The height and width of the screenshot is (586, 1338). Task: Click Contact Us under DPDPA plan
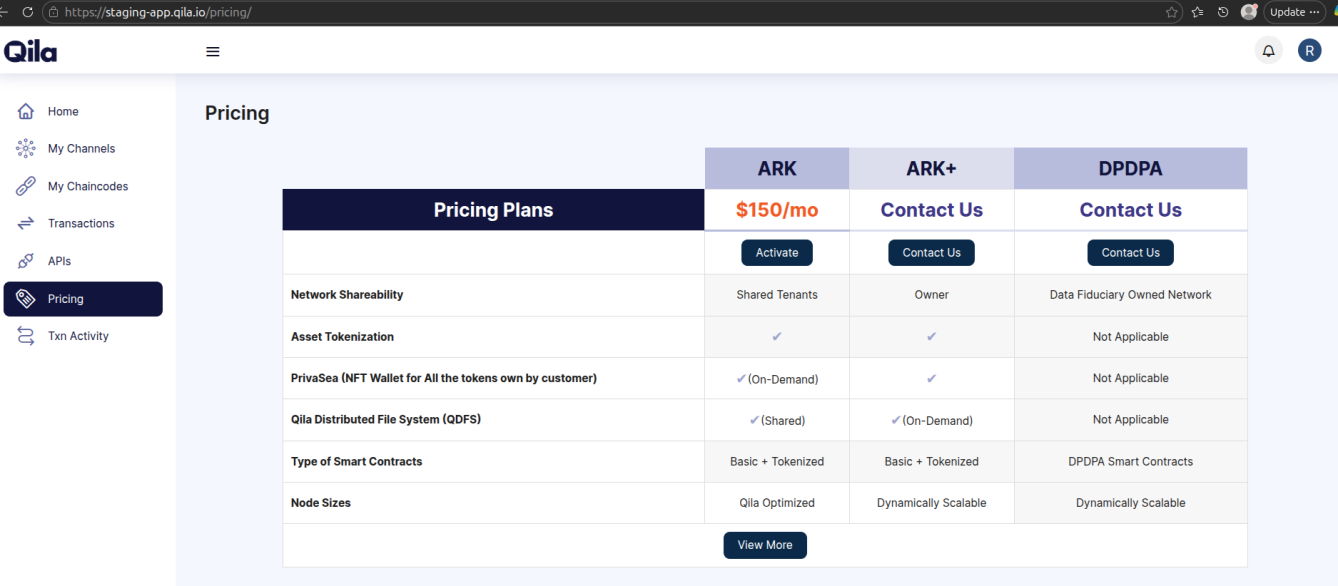point(1130,252)
